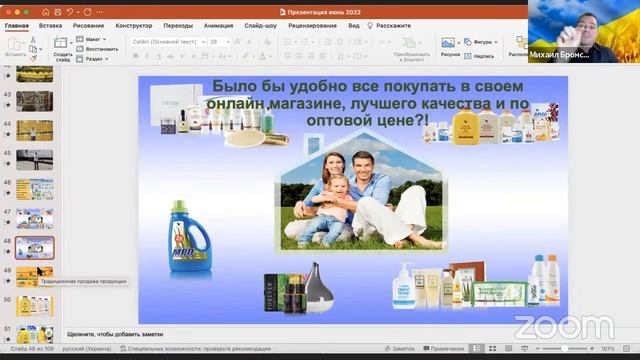Switch to Normal view in status bar

476,349
